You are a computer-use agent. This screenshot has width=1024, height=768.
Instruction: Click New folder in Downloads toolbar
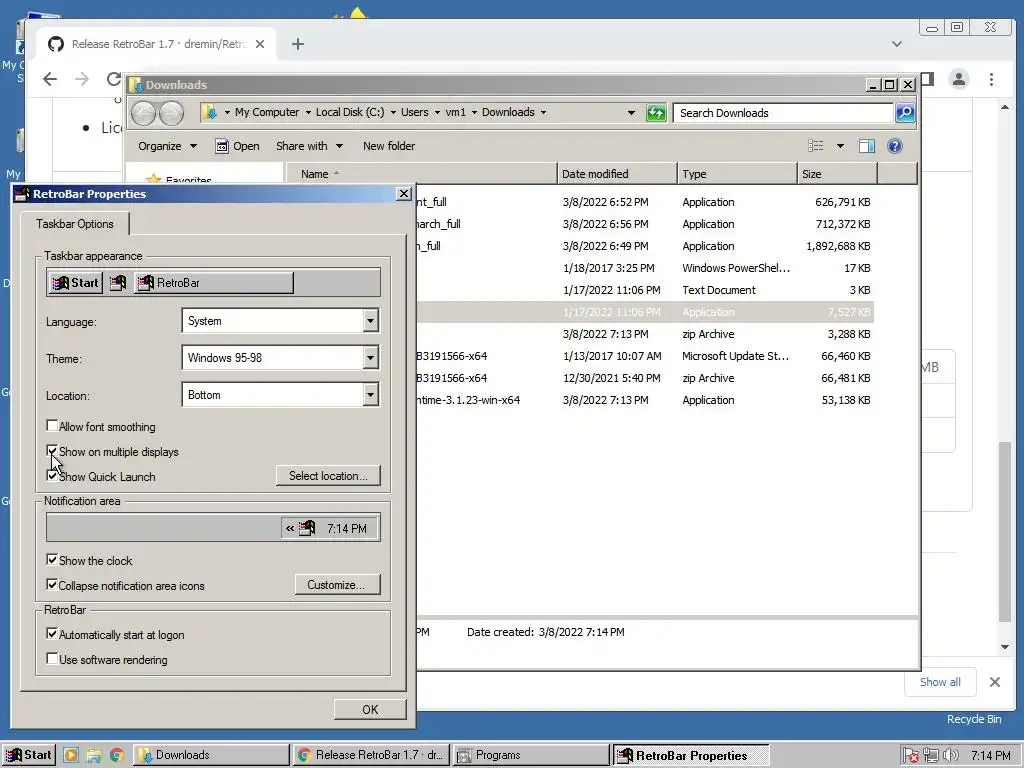pos(389,146)
